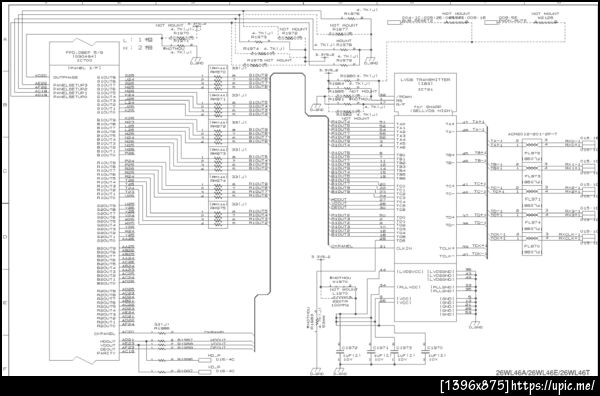Click filter label FL972
The image size is (600, 396).
(532, 153)
